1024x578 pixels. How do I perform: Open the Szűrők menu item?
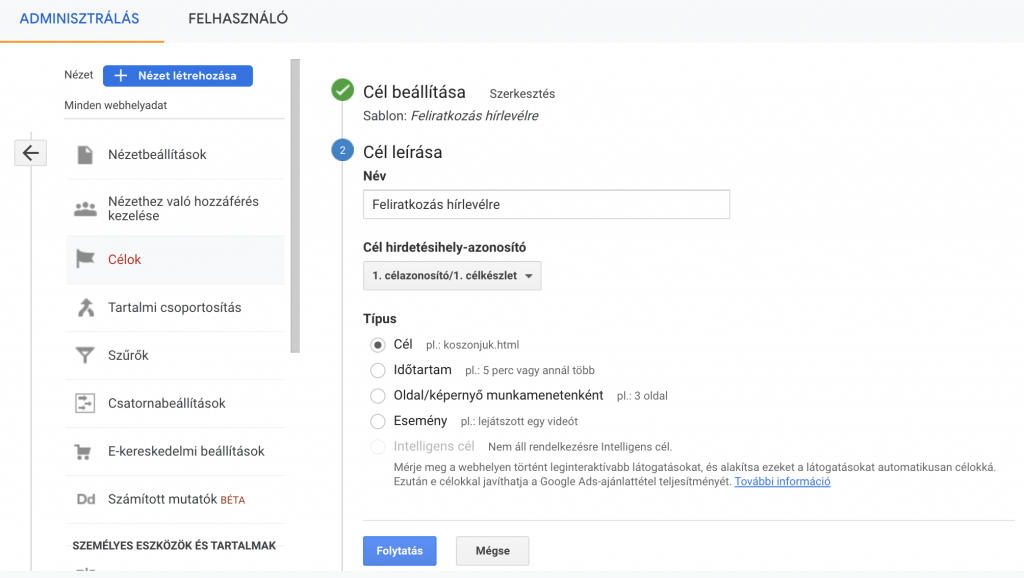[175, 355]
